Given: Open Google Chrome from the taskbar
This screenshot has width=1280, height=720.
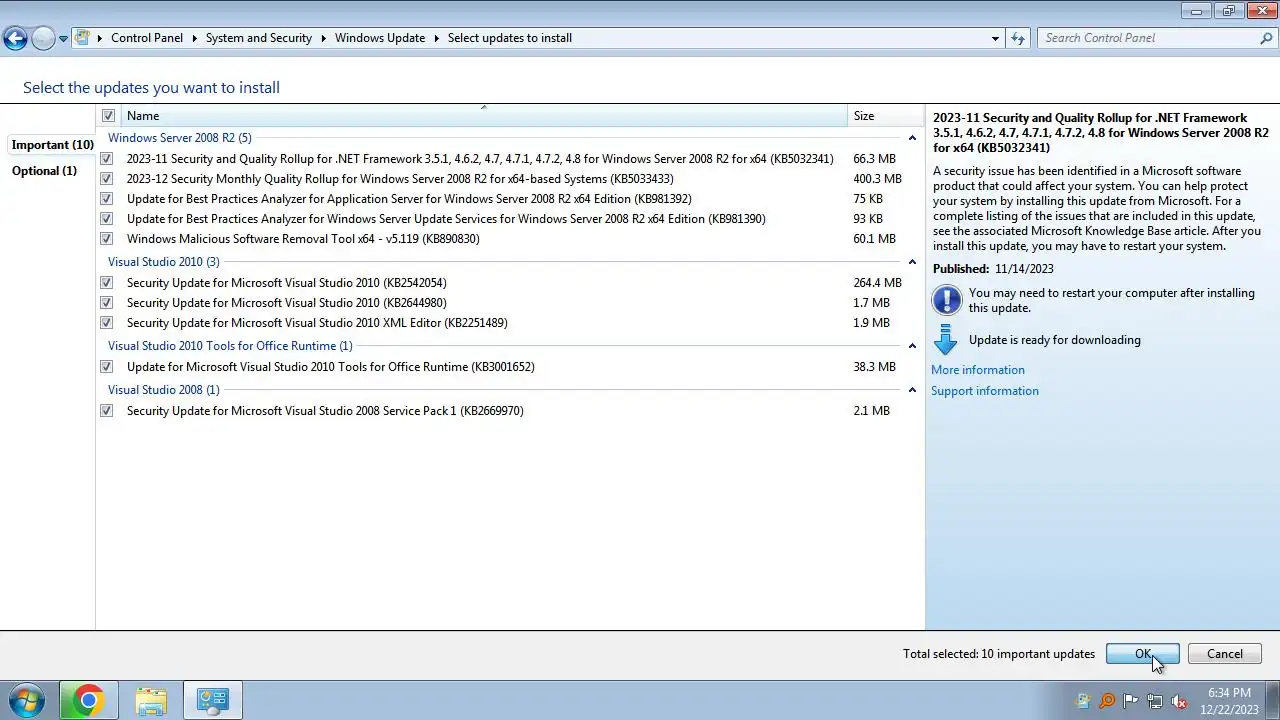Looking at the screenshot, I should [x=88, y=701].
